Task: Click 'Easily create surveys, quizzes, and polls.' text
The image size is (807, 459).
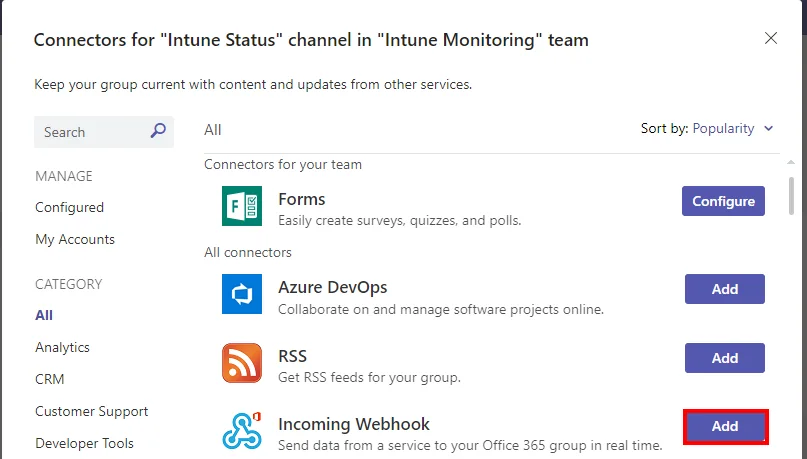Action: [399, 220]
